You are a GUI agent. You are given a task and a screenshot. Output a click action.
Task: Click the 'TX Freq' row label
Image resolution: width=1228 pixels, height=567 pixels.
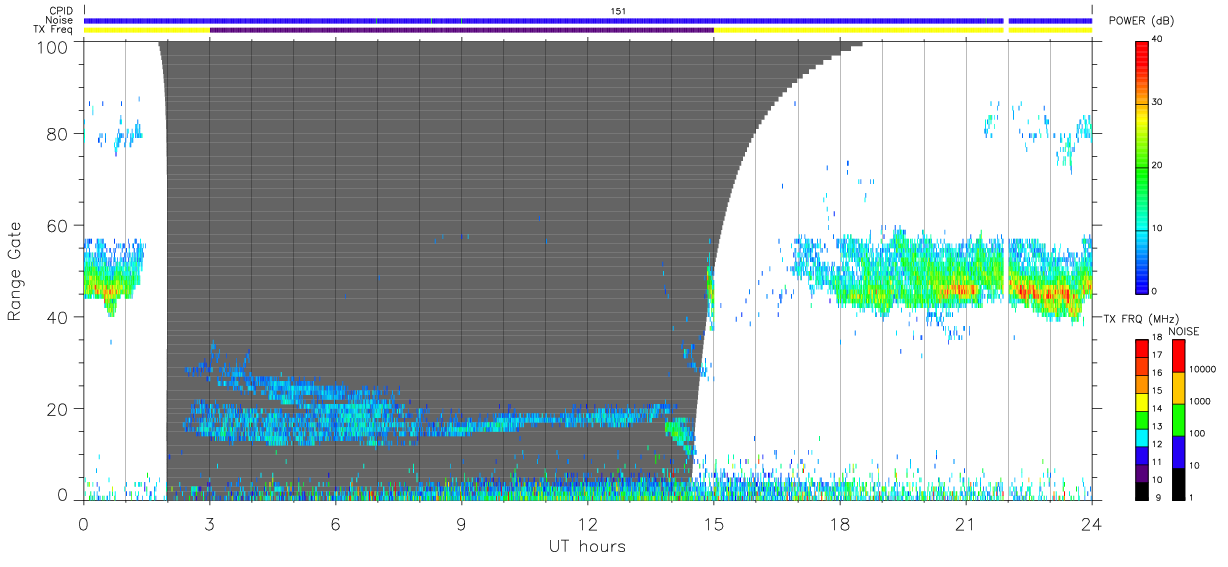click(55, 30)
